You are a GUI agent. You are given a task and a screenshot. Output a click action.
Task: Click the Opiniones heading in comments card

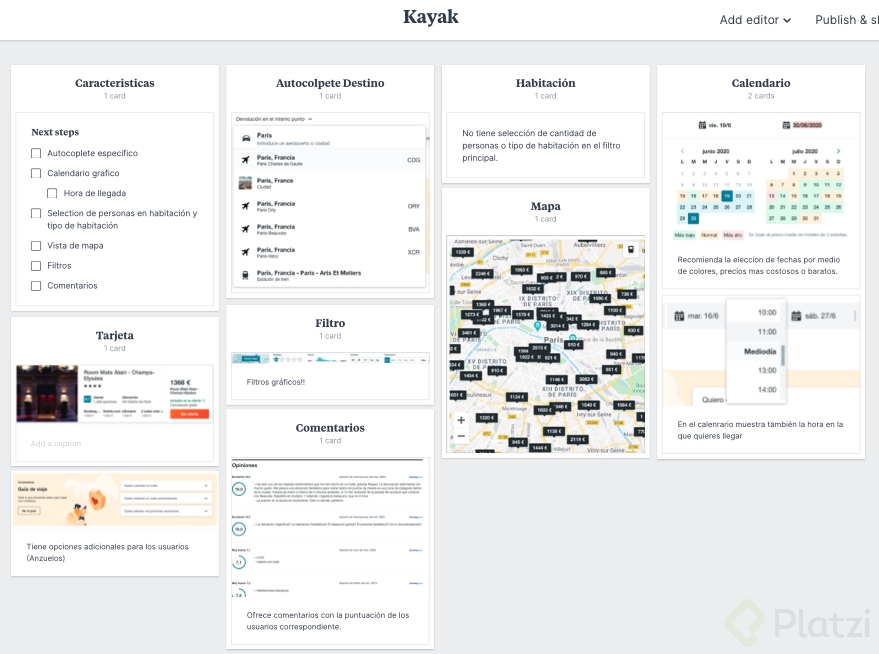pos(244,465)
